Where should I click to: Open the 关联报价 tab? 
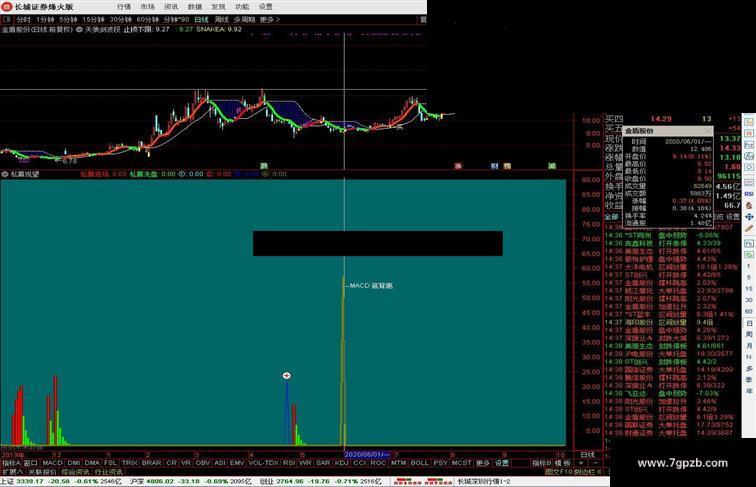42,472
